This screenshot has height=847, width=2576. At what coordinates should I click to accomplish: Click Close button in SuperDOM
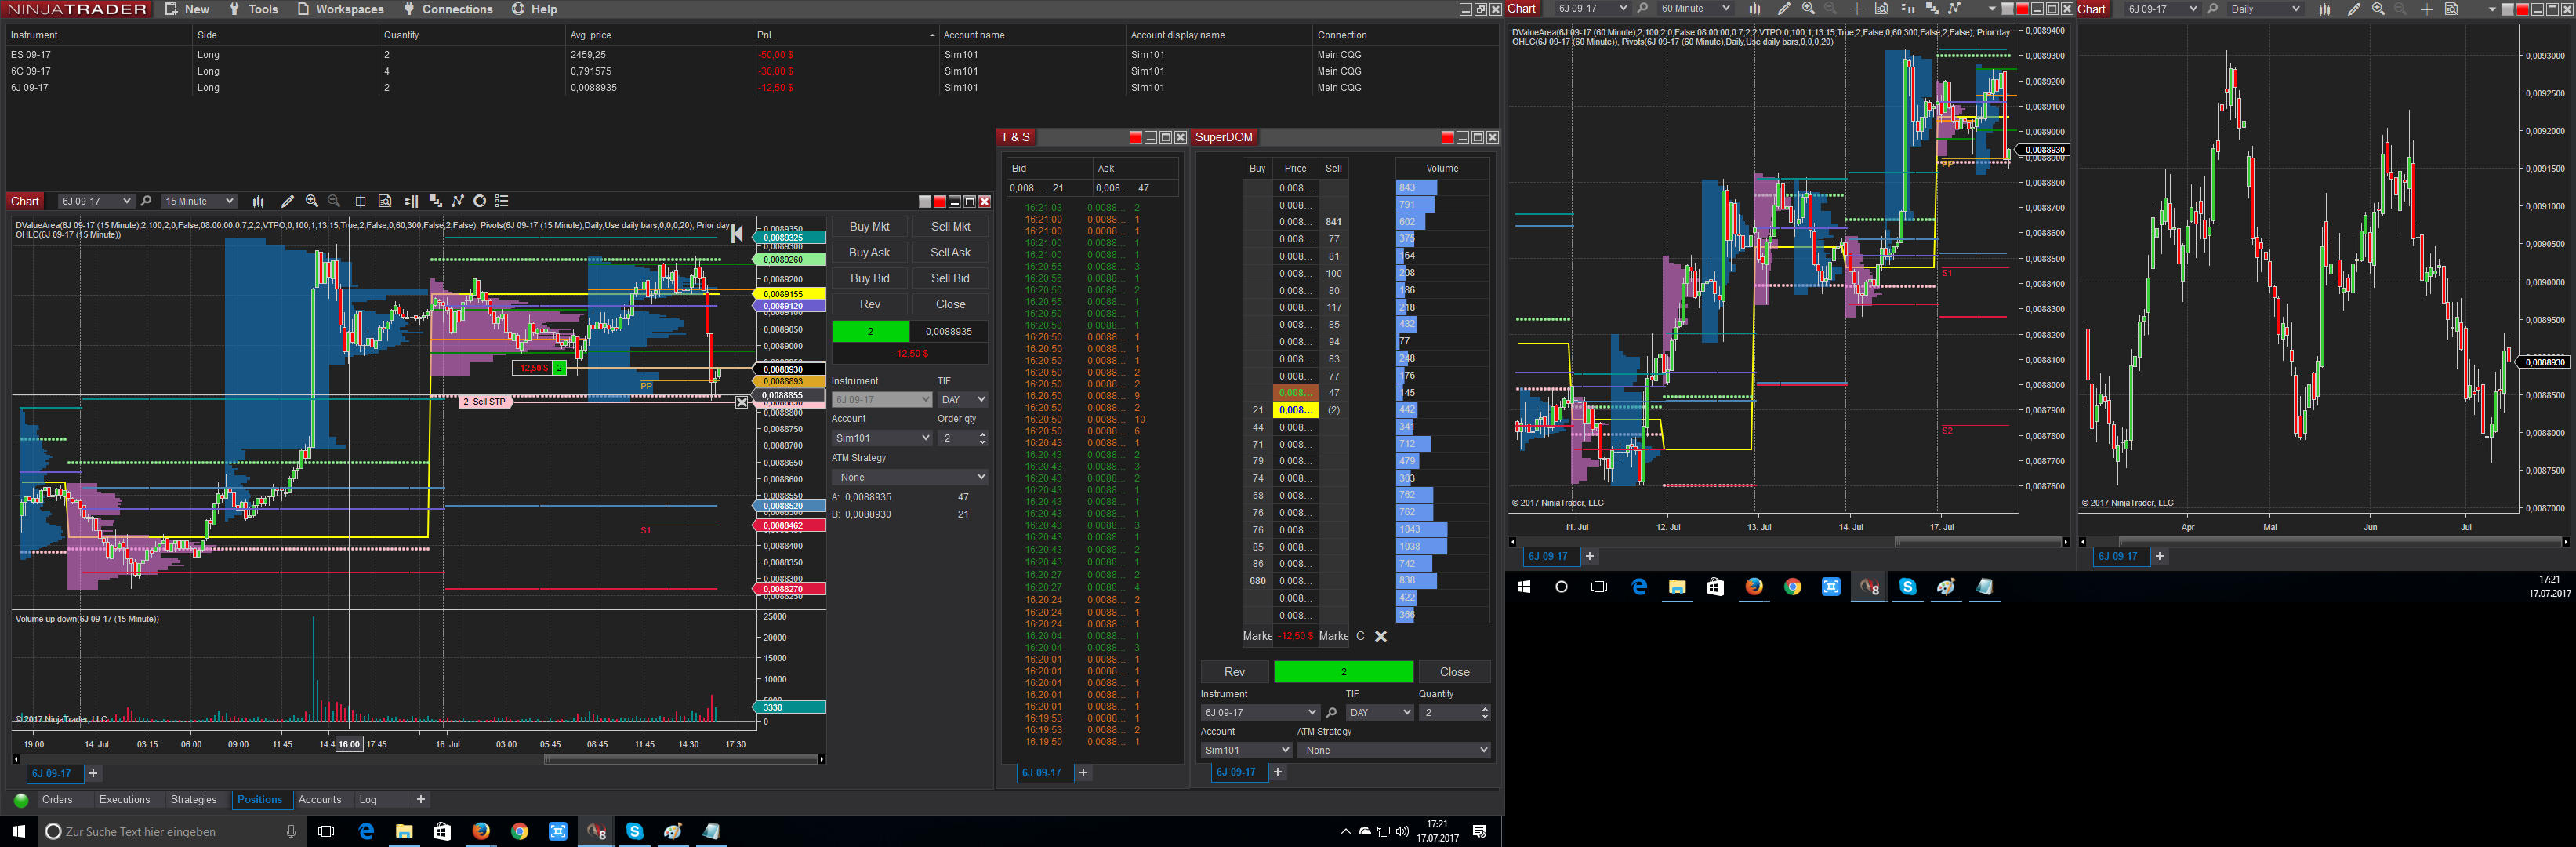(1454, 672)
